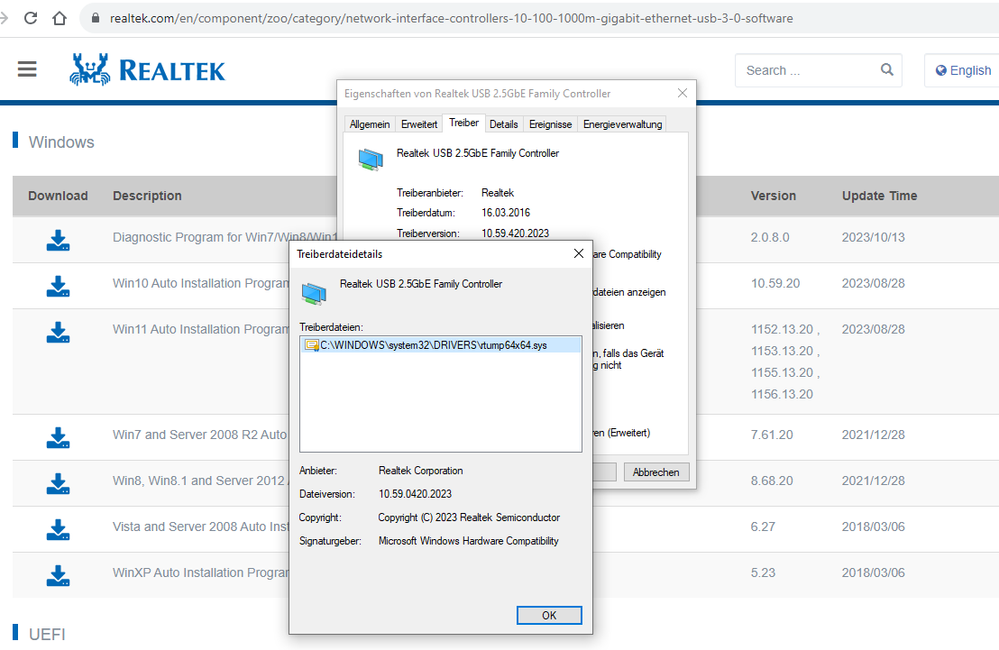Screen dimensions: 999x650
Task: Click Vista and Server 2008 description
Action: click(200, 526)
